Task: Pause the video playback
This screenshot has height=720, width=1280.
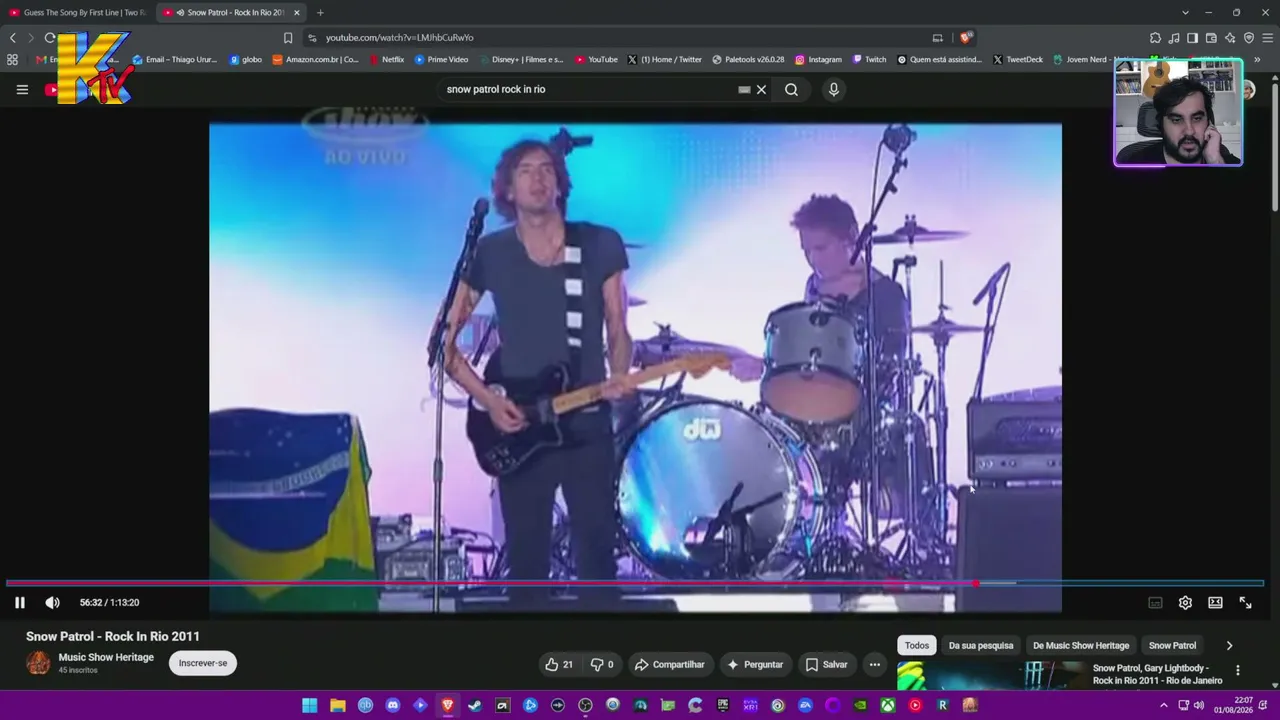Action: [x=19, y=602]
